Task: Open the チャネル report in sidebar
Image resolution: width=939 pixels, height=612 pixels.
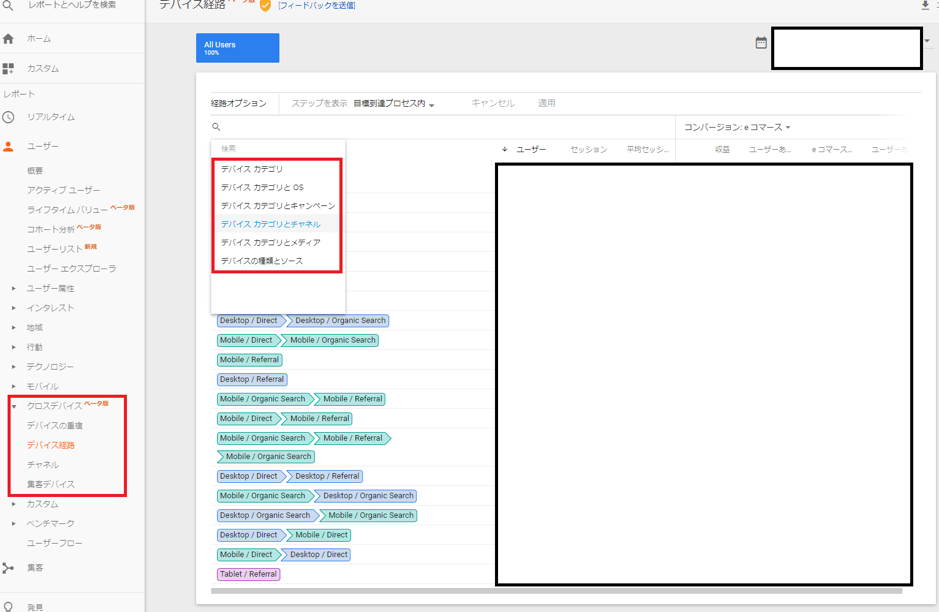Action: (43, 465)
